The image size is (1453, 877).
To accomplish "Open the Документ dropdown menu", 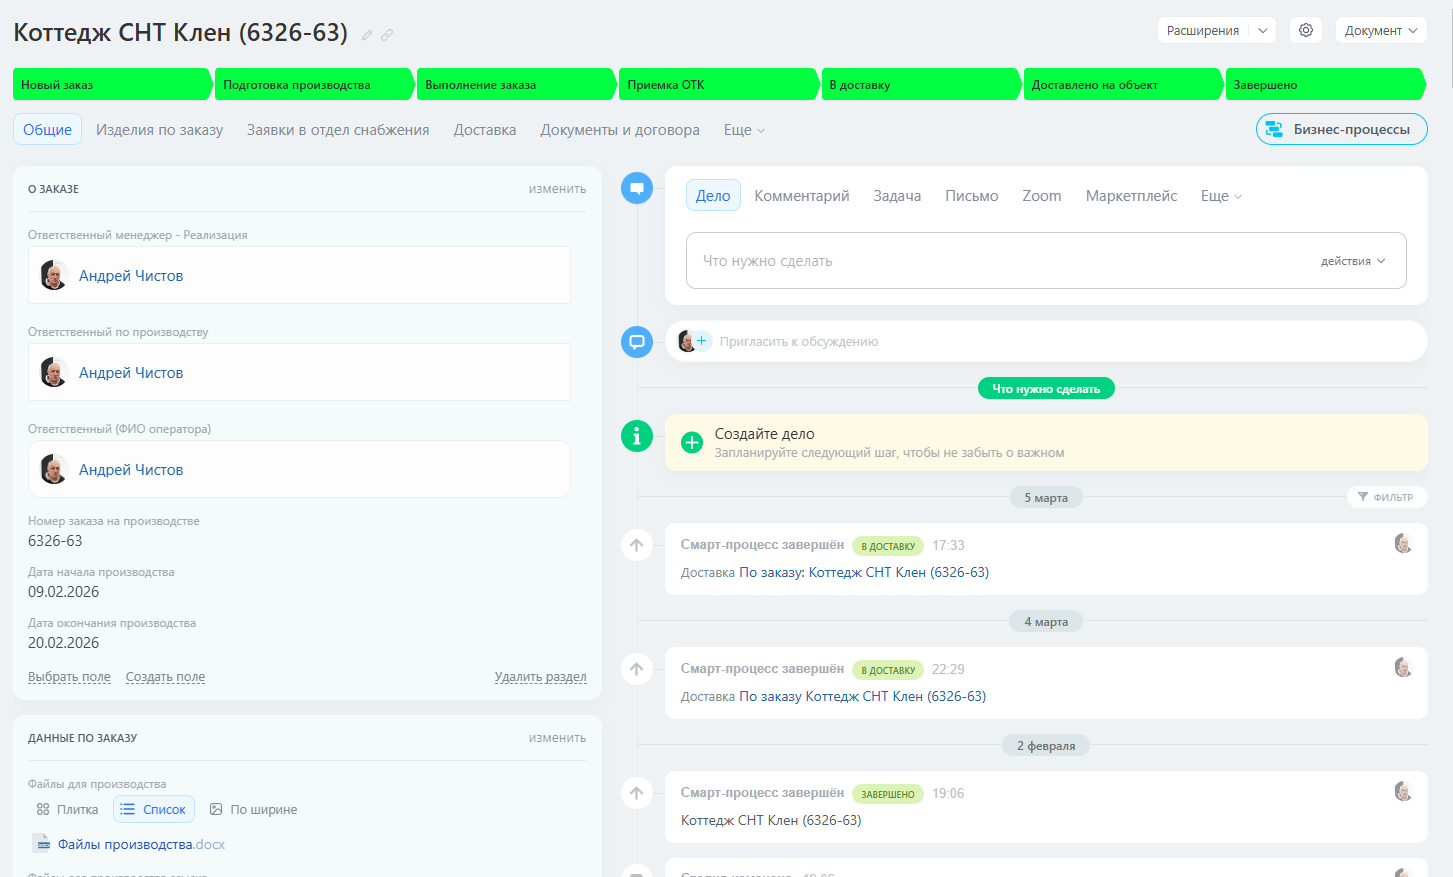I will point(1380,30).
